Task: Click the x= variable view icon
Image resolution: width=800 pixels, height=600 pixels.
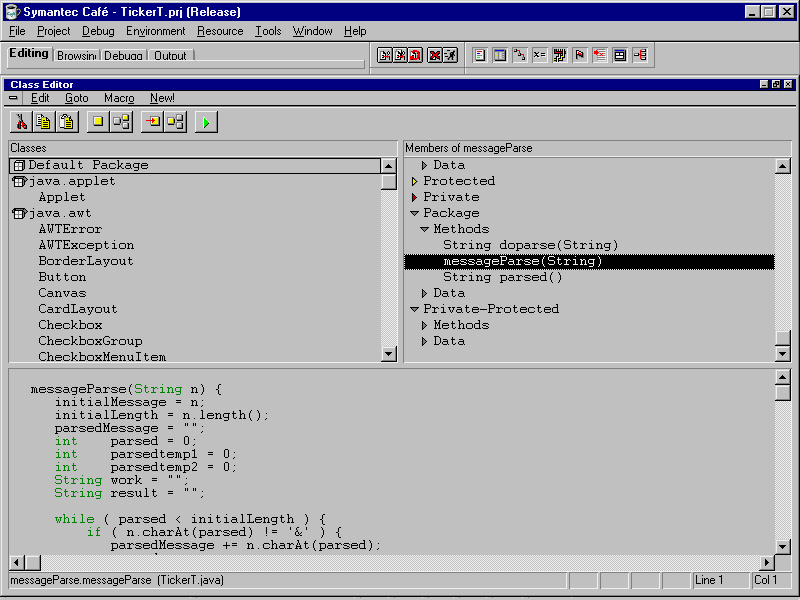Action: [539, 55]
